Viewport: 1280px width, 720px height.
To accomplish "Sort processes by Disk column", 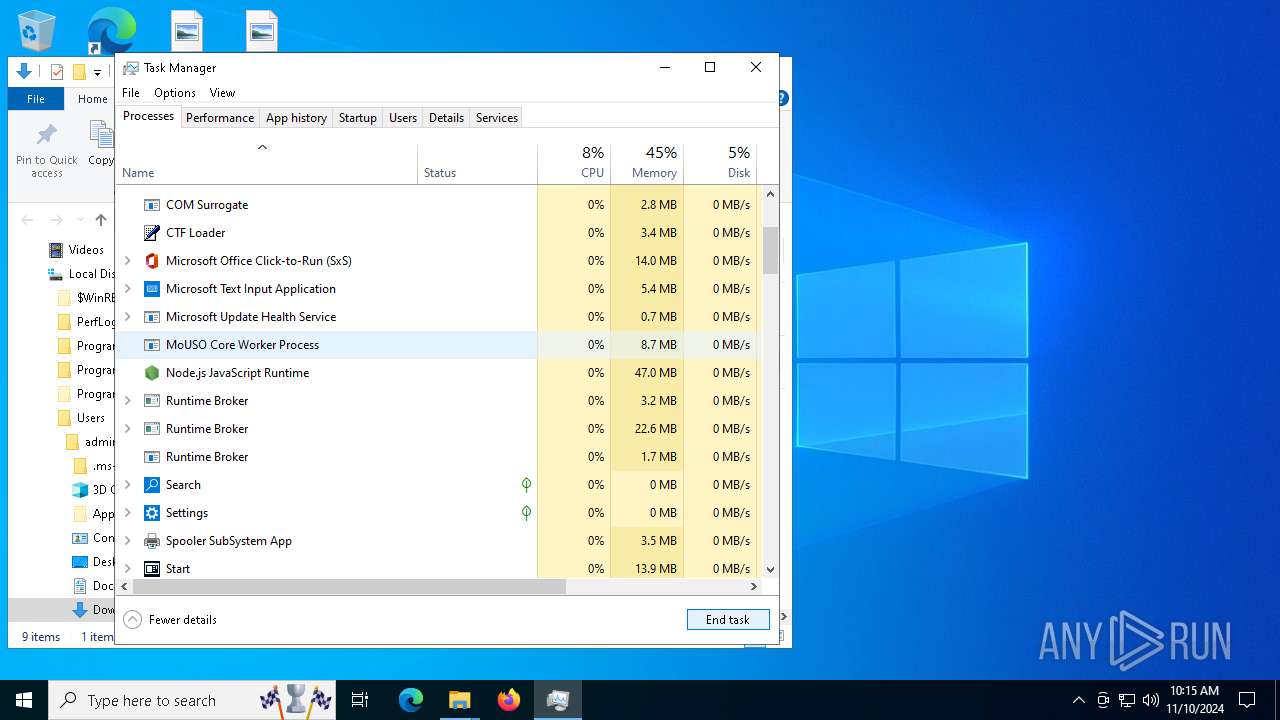I will [x=720, y=164].
